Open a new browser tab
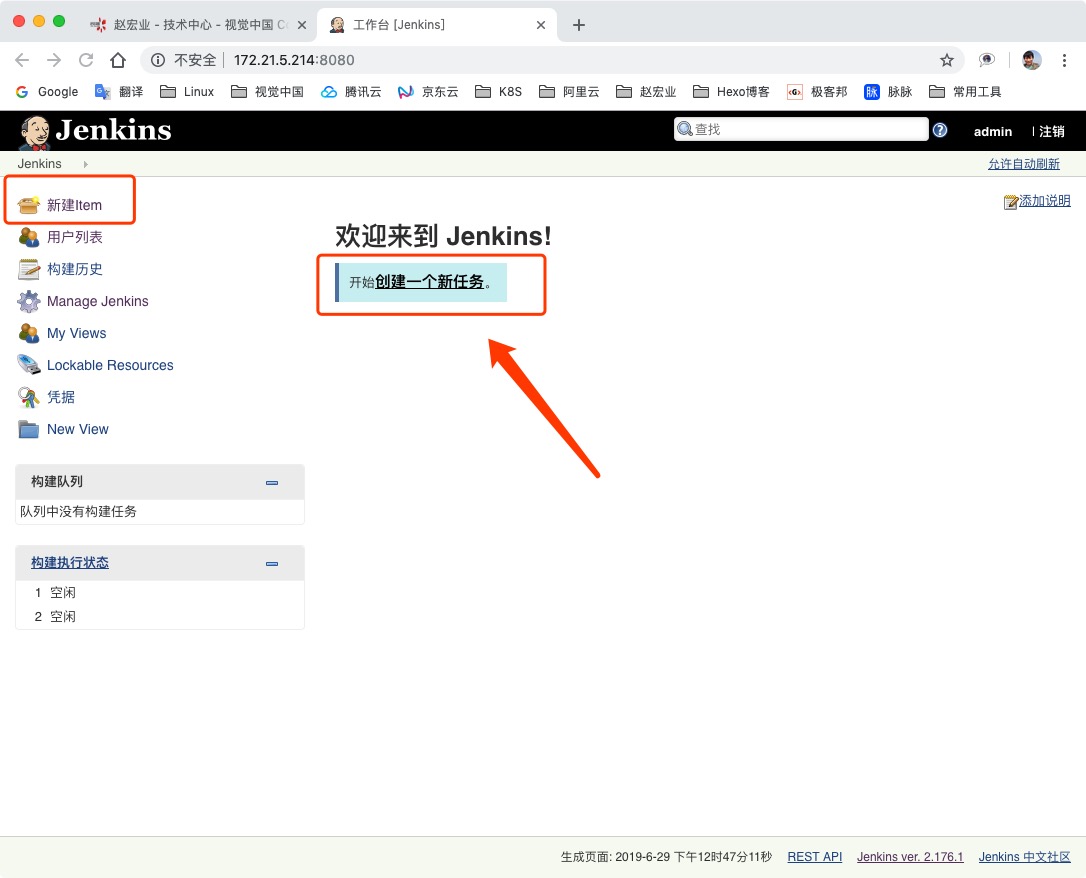The height and width of the screenshot is (878, 1086). (579, 25)
